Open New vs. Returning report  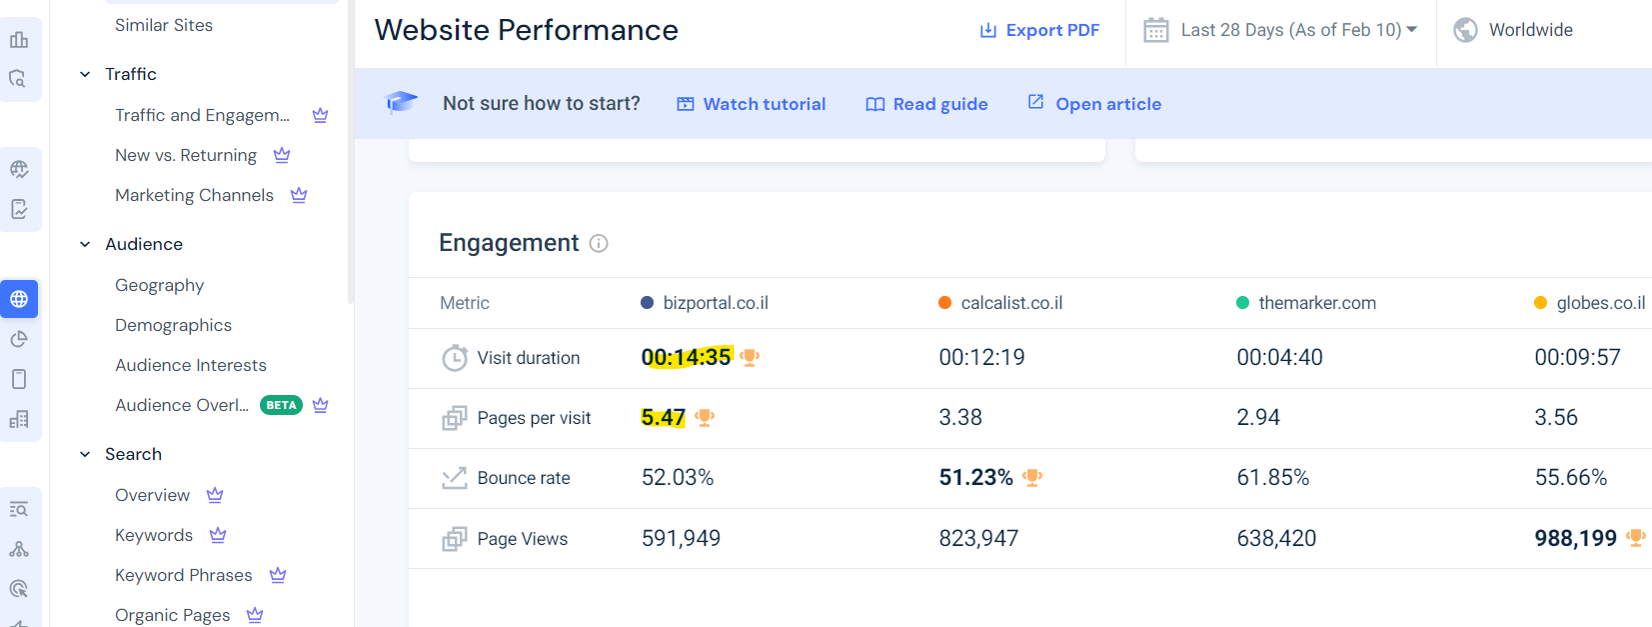(x=186, y=155)
